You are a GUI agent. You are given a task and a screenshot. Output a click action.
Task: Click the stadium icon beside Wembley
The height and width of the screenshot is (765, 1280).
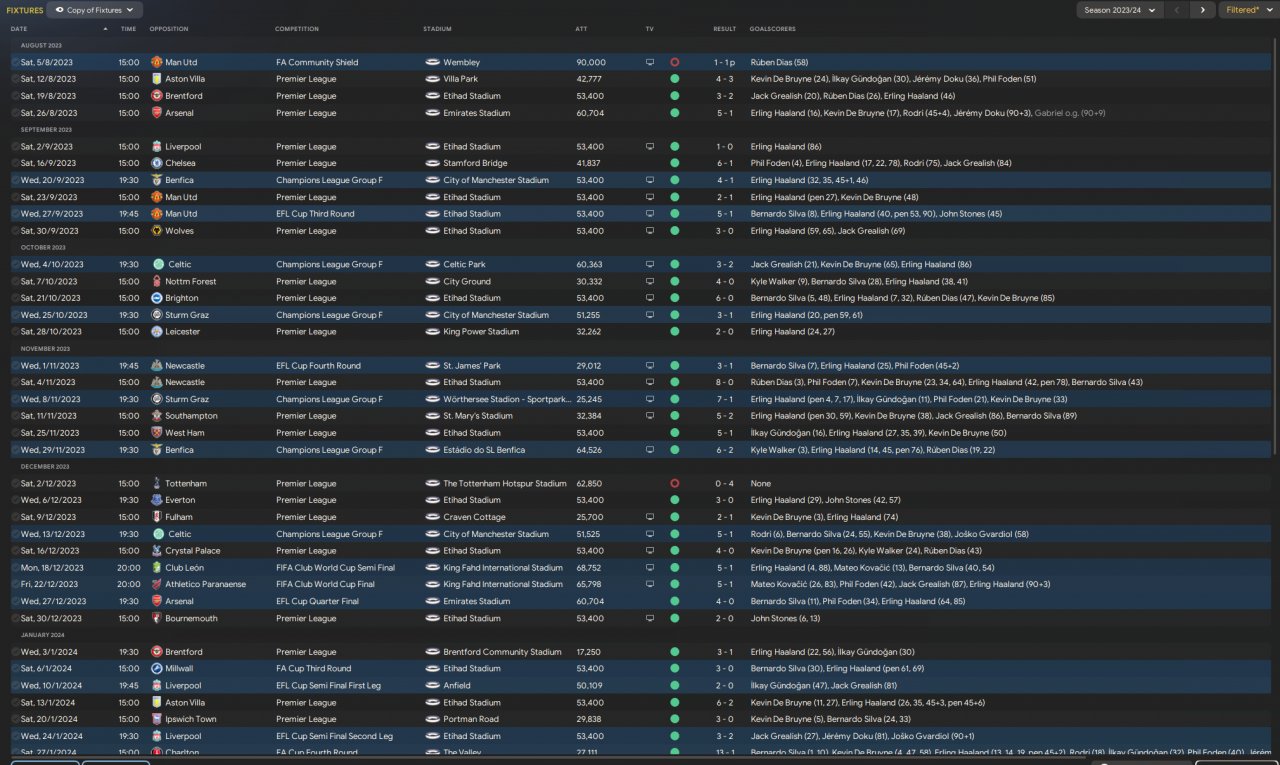[x=432, y=62]
